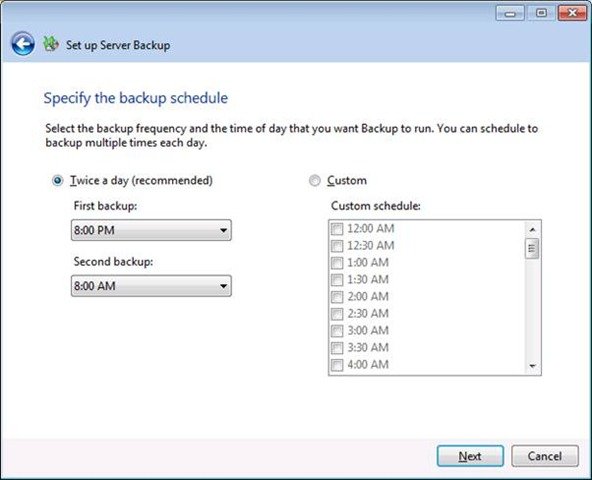Expand the Second backup time dropdown
The width and height of the screenshot is (592, 480).
coord(223,286)
